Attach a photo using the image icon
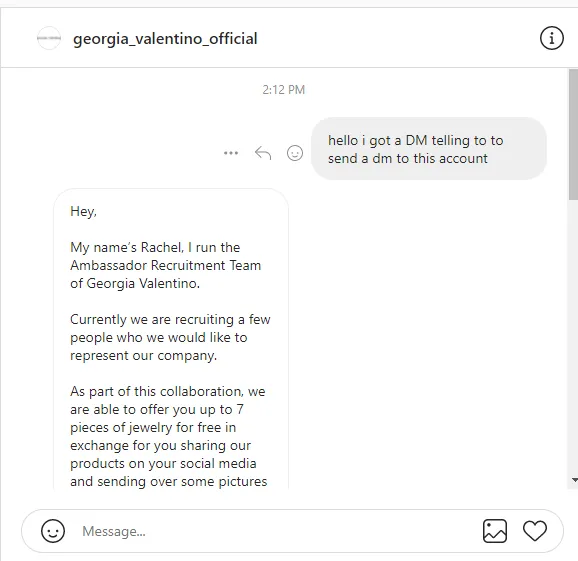 [495, 531]
